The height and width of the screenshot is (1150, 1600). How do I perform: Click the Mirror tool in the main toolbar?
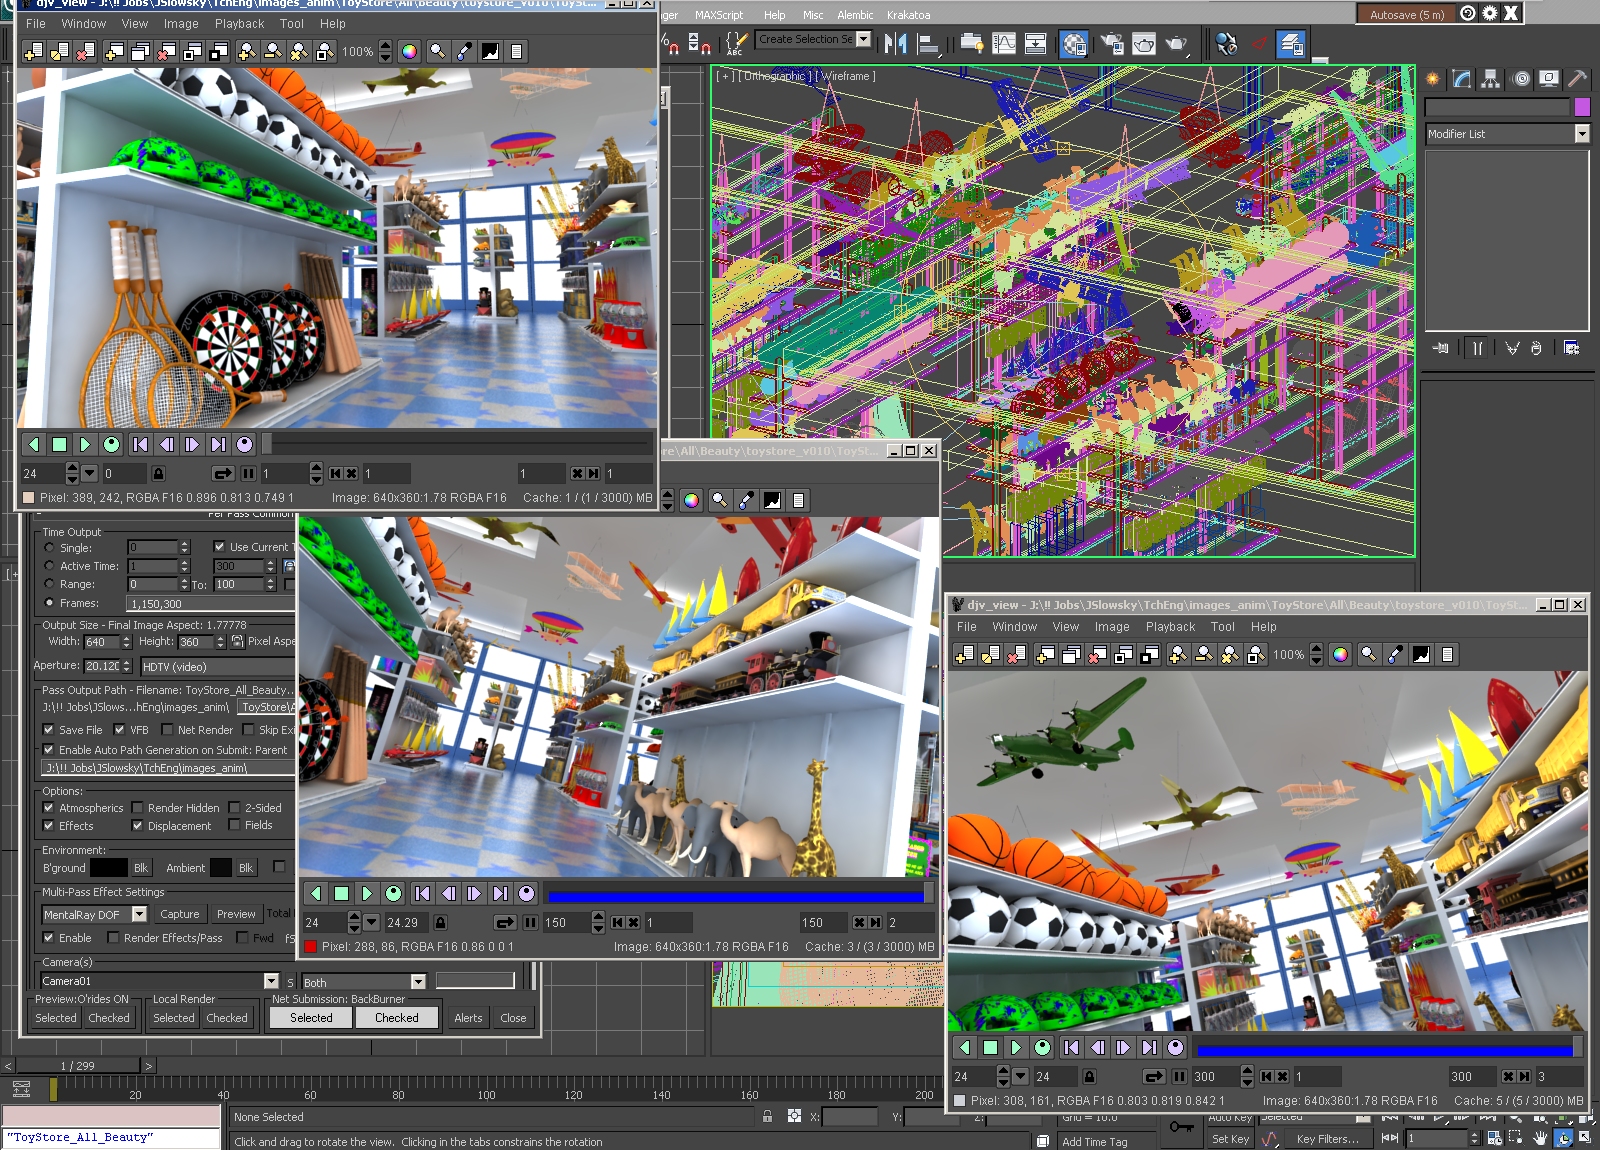point(896,44)
